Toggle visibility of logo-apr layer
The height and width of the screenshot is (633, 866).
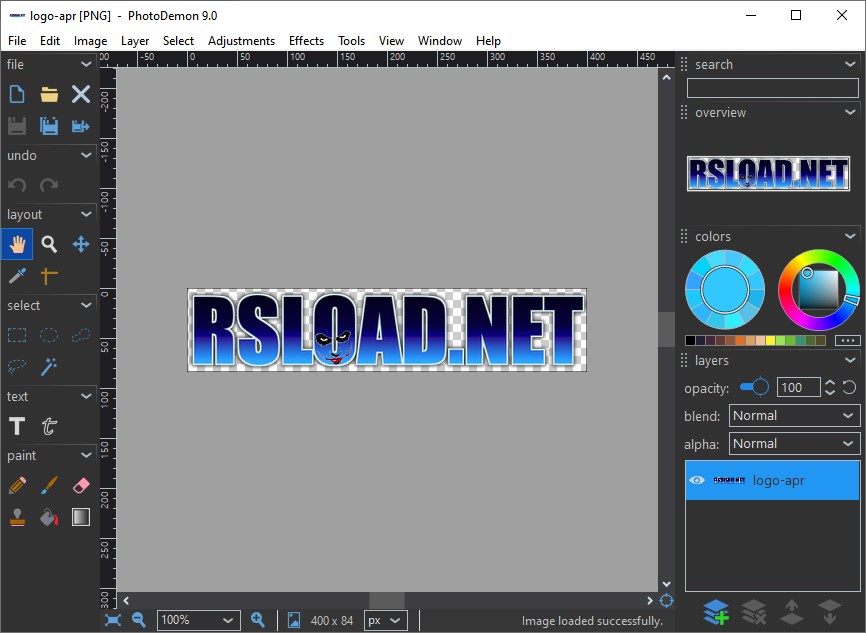pos(697,480)
